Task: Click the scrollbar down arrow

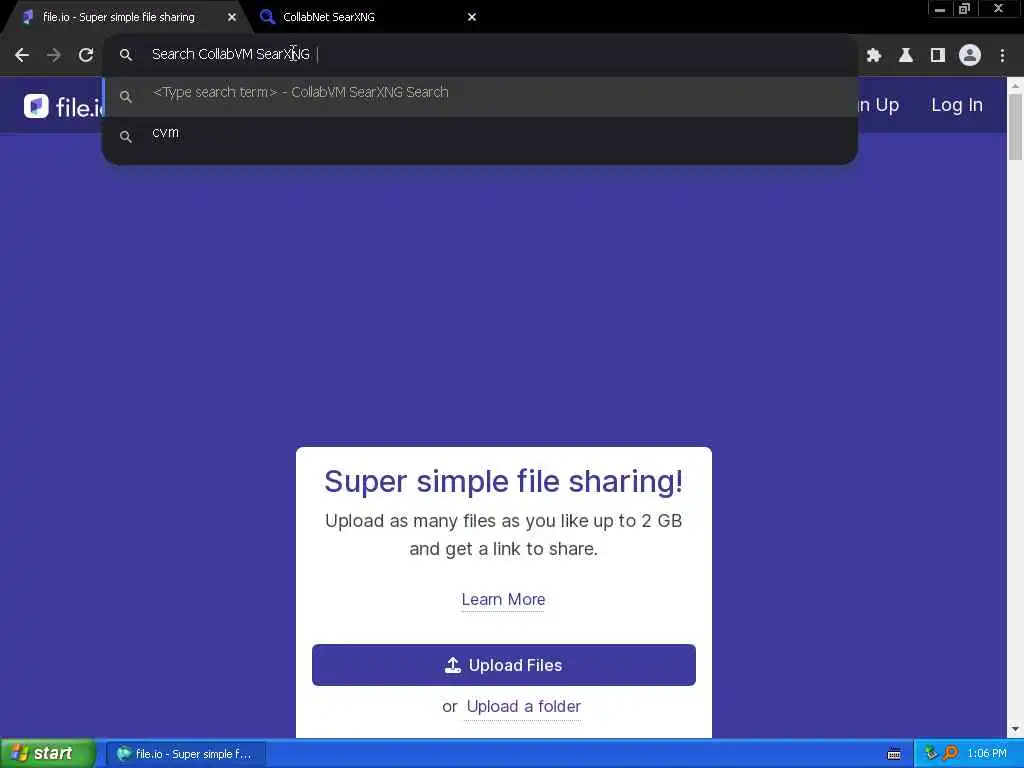Action: (1016, 729)
